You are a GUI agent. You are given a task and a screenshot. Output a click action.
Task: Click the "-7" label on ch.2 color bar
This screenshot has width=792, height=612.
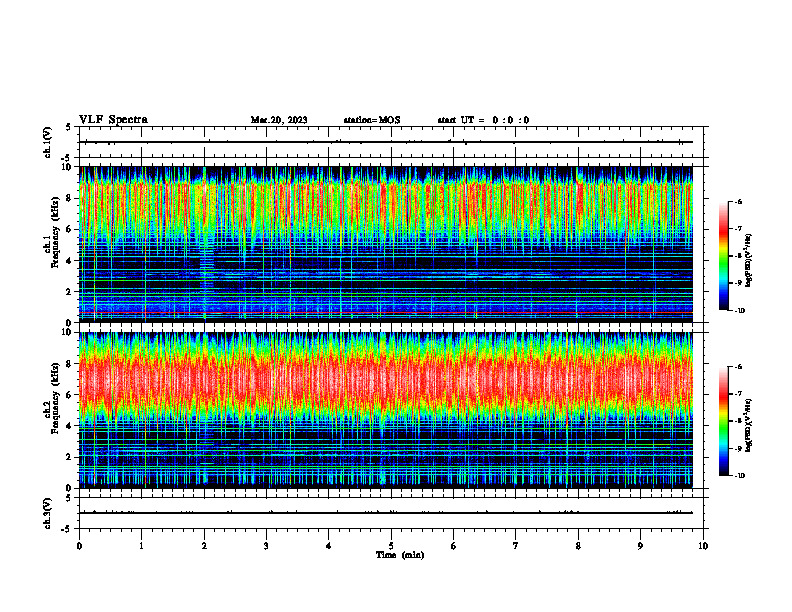[737, 394]
